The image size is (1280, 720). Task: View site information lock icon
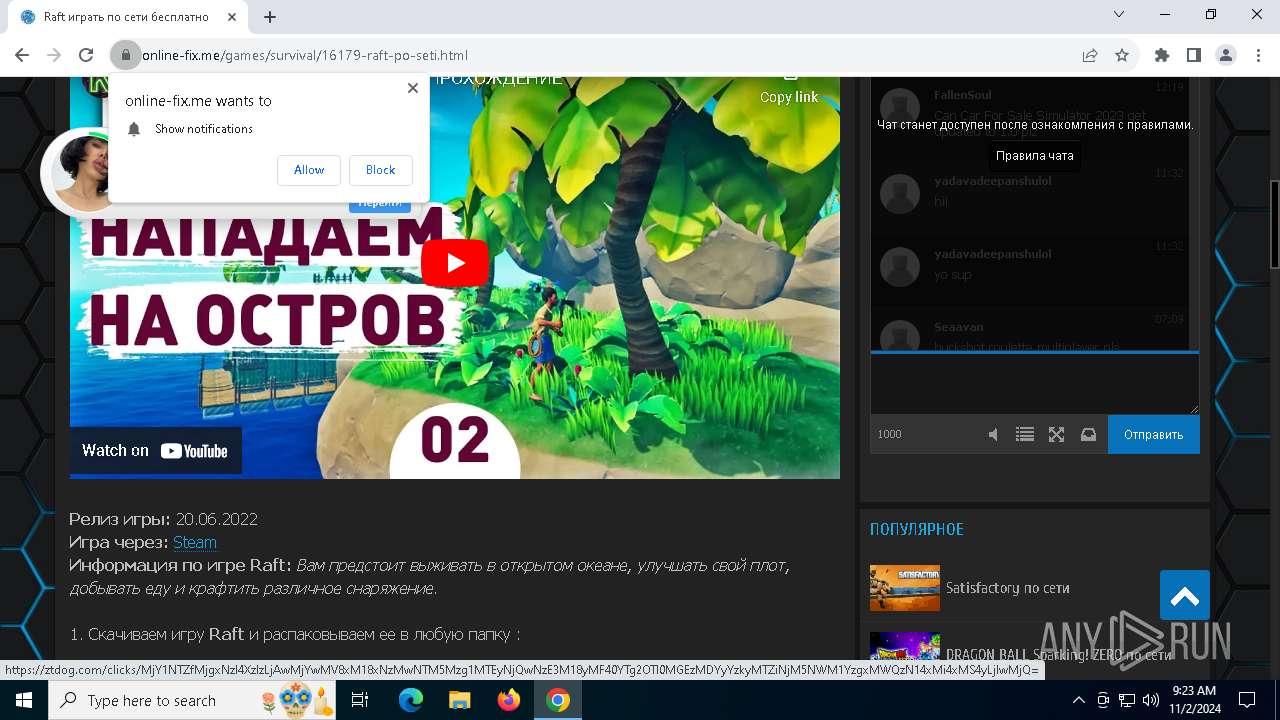click(x=125, y=55)
